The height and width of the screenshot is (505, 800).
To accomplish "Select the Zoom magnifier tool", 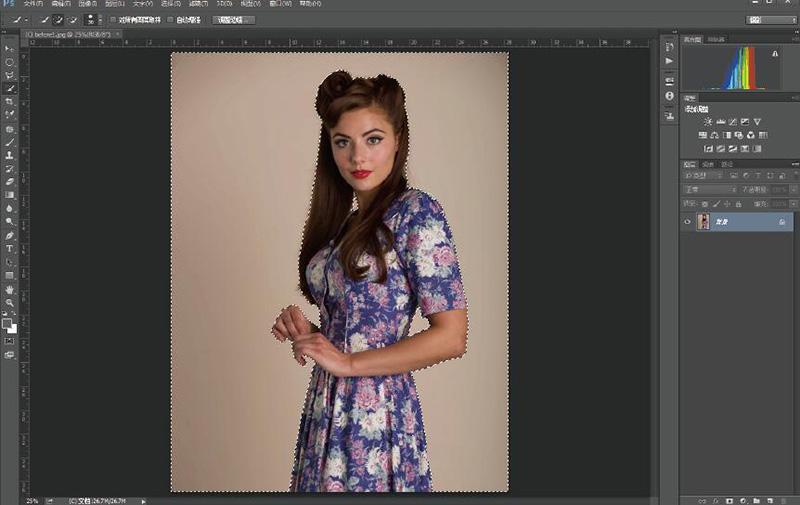I will (x=10, y=302).
